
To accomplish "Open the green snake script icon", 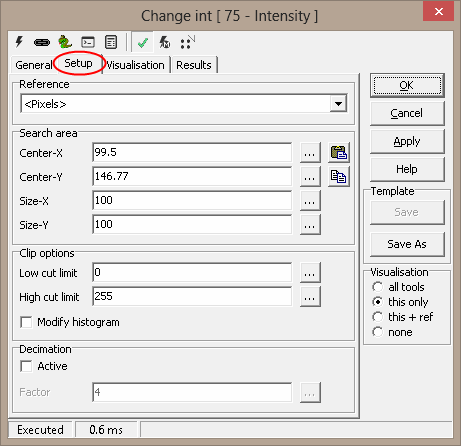I will click(65, 42).
